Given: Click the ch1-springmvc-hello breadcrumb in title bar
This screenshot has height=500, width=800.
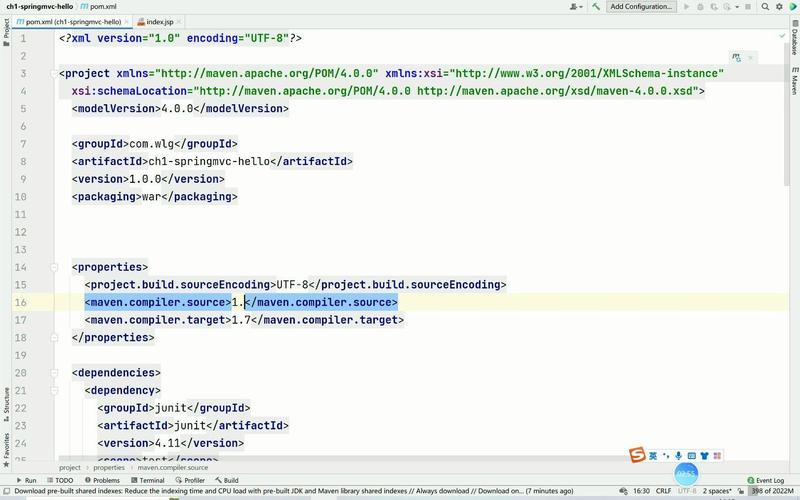Looking at the screenshot, I should (39, 7).
